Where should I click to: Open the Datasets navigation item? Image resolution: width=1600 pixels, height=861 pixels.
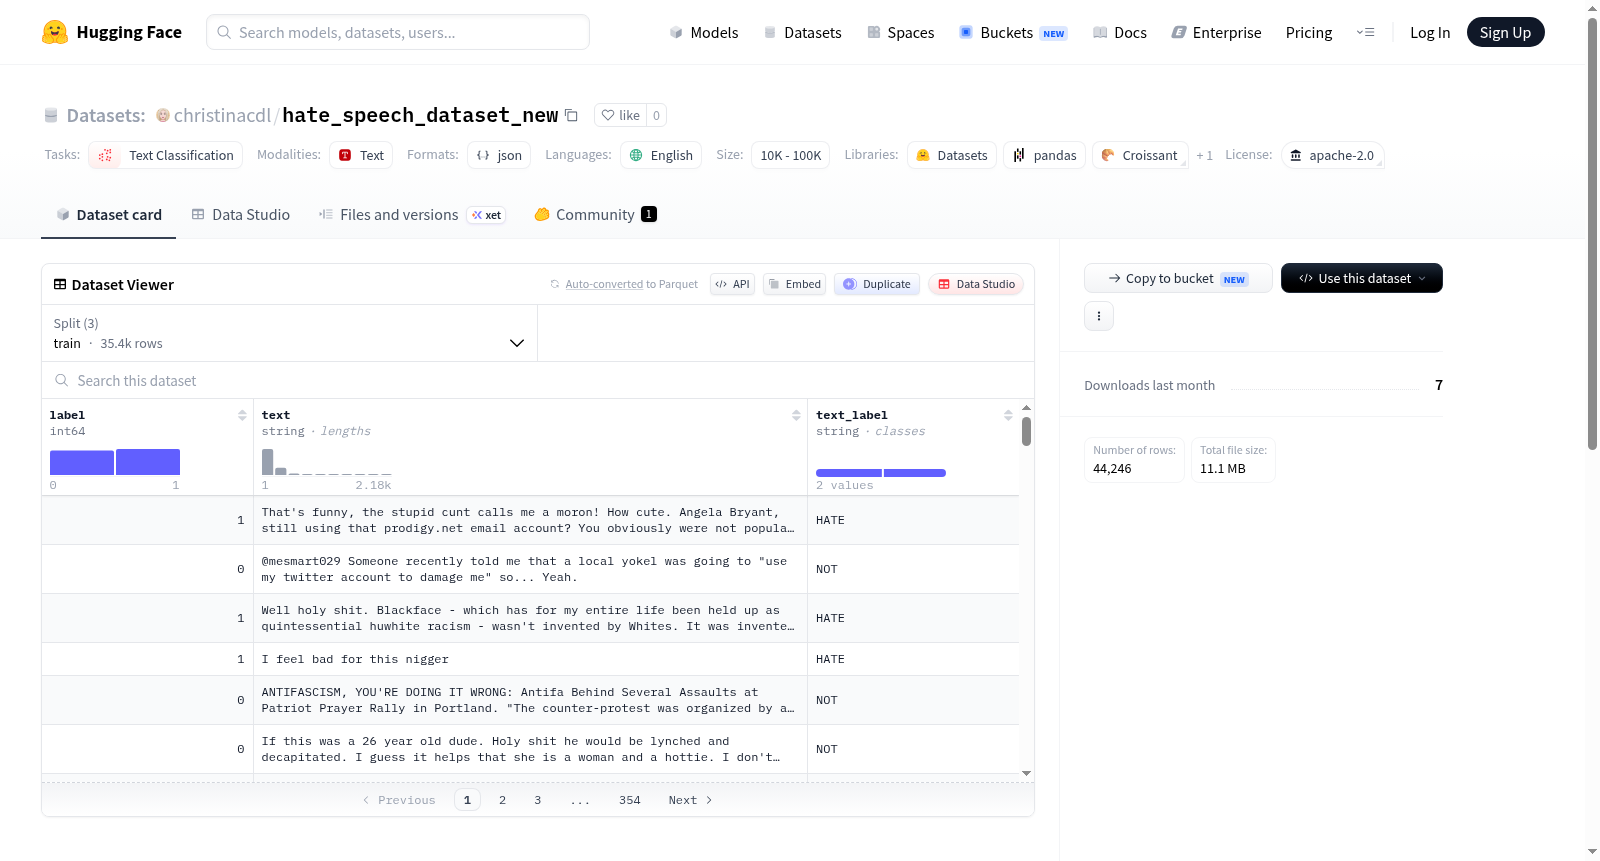pos(803,32)
